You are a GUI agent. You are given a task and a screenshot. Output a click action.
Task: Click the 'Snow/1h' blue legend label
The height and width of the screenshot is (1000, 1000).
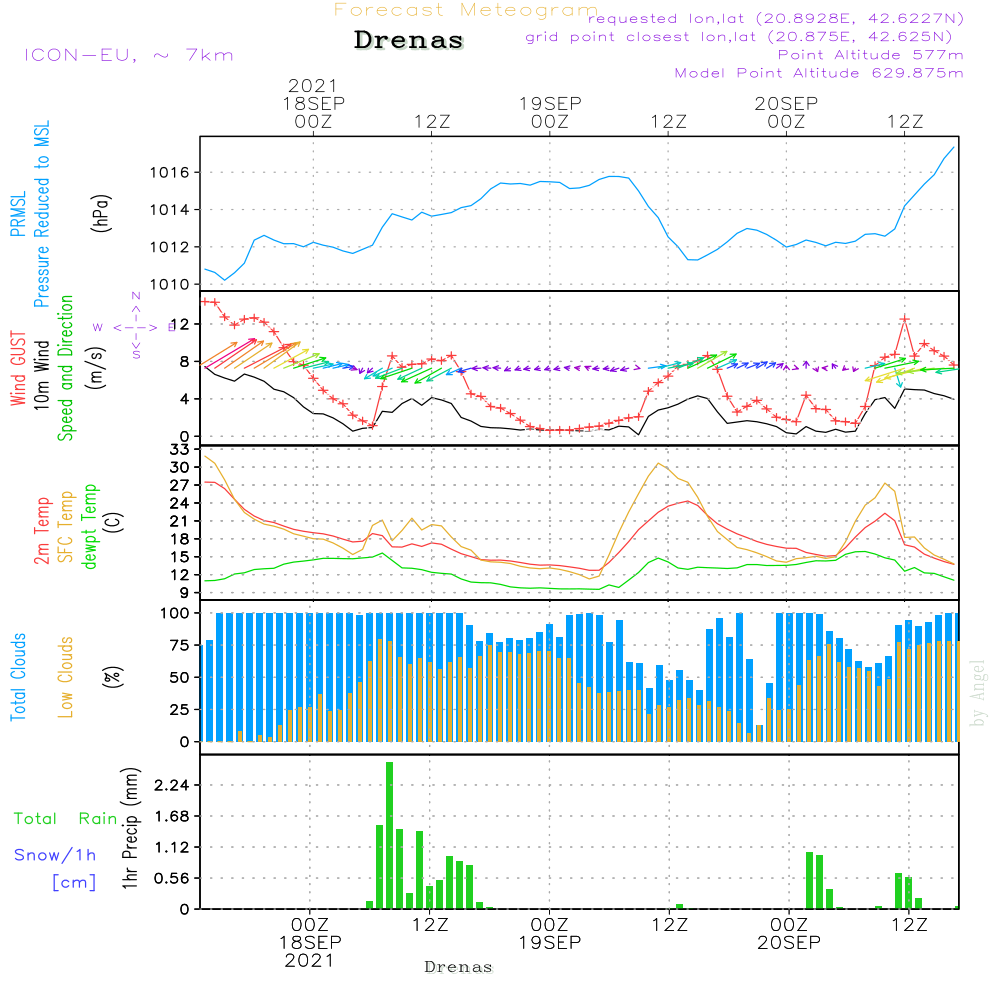click(55, 855)
